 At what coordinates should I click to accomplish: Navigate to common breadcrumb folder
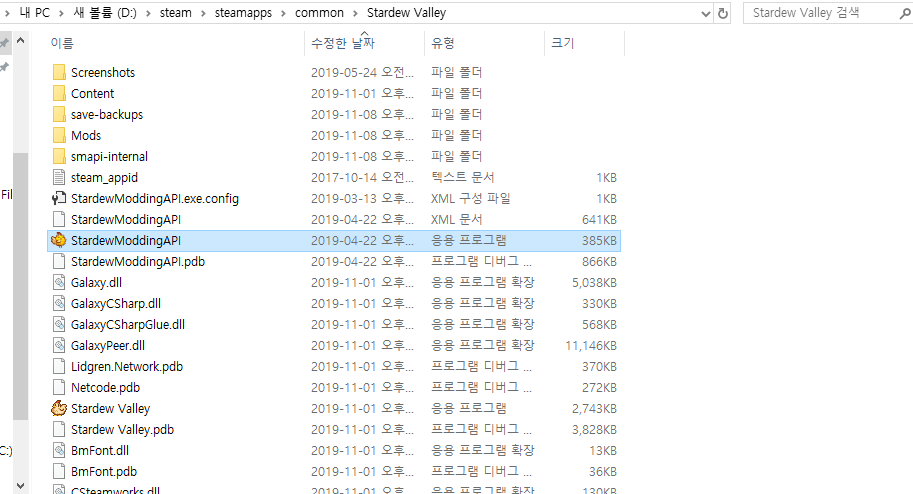(x=319, y=13)
